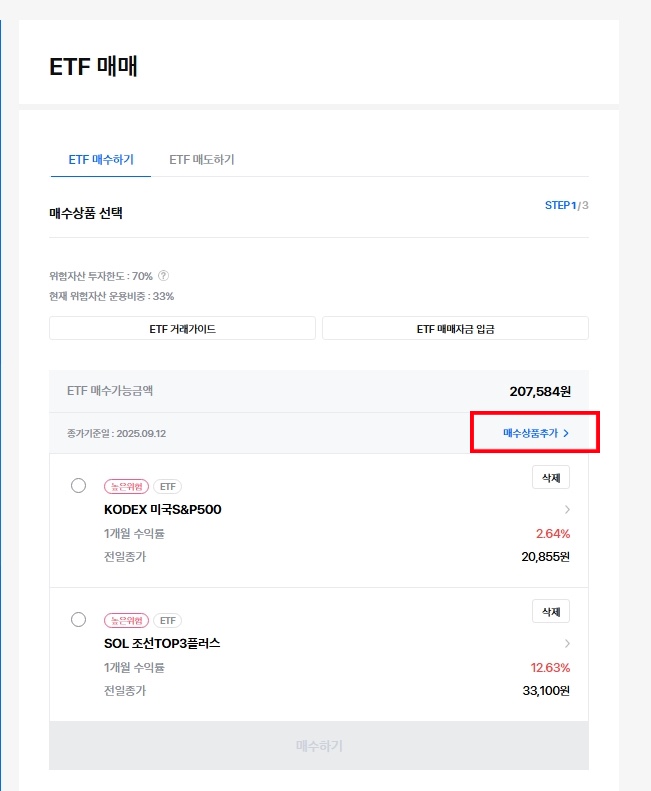
Task: Click the 높은위험 badge on KODEX 미국S&P500
Action: click(126, 486)
